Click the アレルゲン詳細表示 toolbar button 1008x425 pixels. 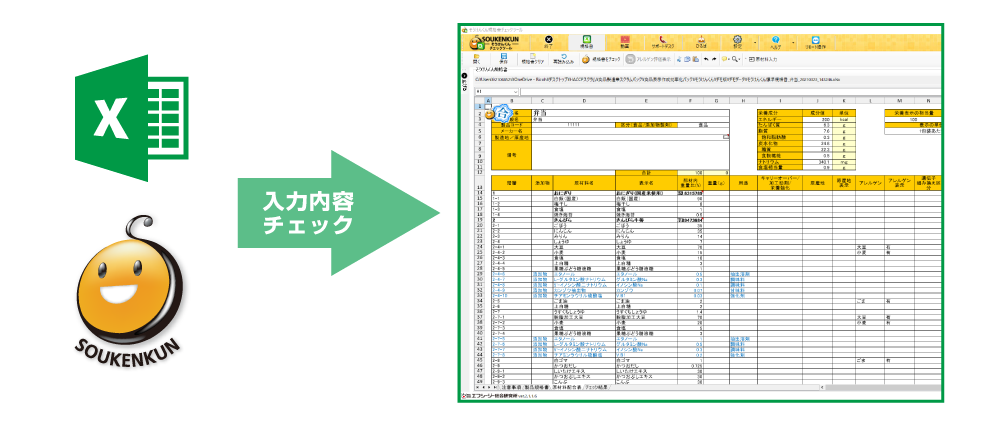pos(648,59)
